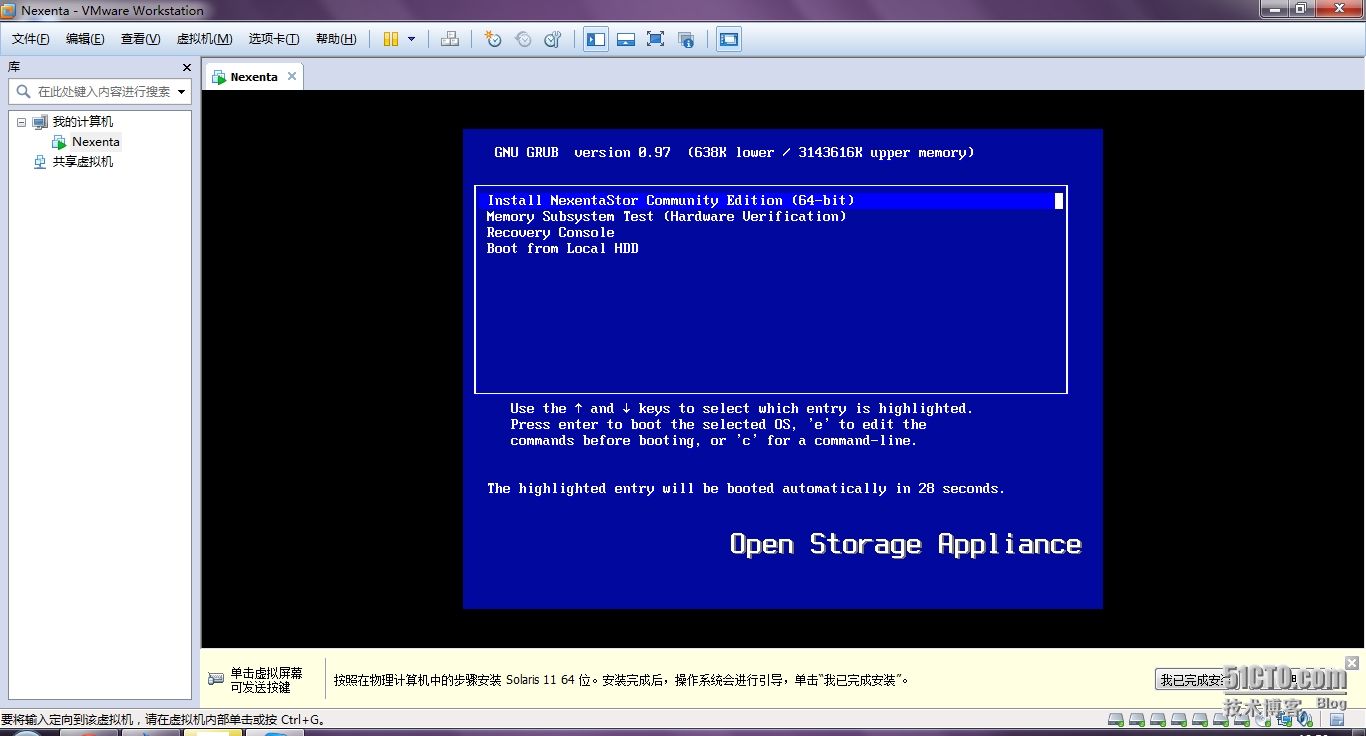This screenshot has height=736, width=1366.
Task: Collapse the 我的计算机 tree node
Action: point(21,122)
